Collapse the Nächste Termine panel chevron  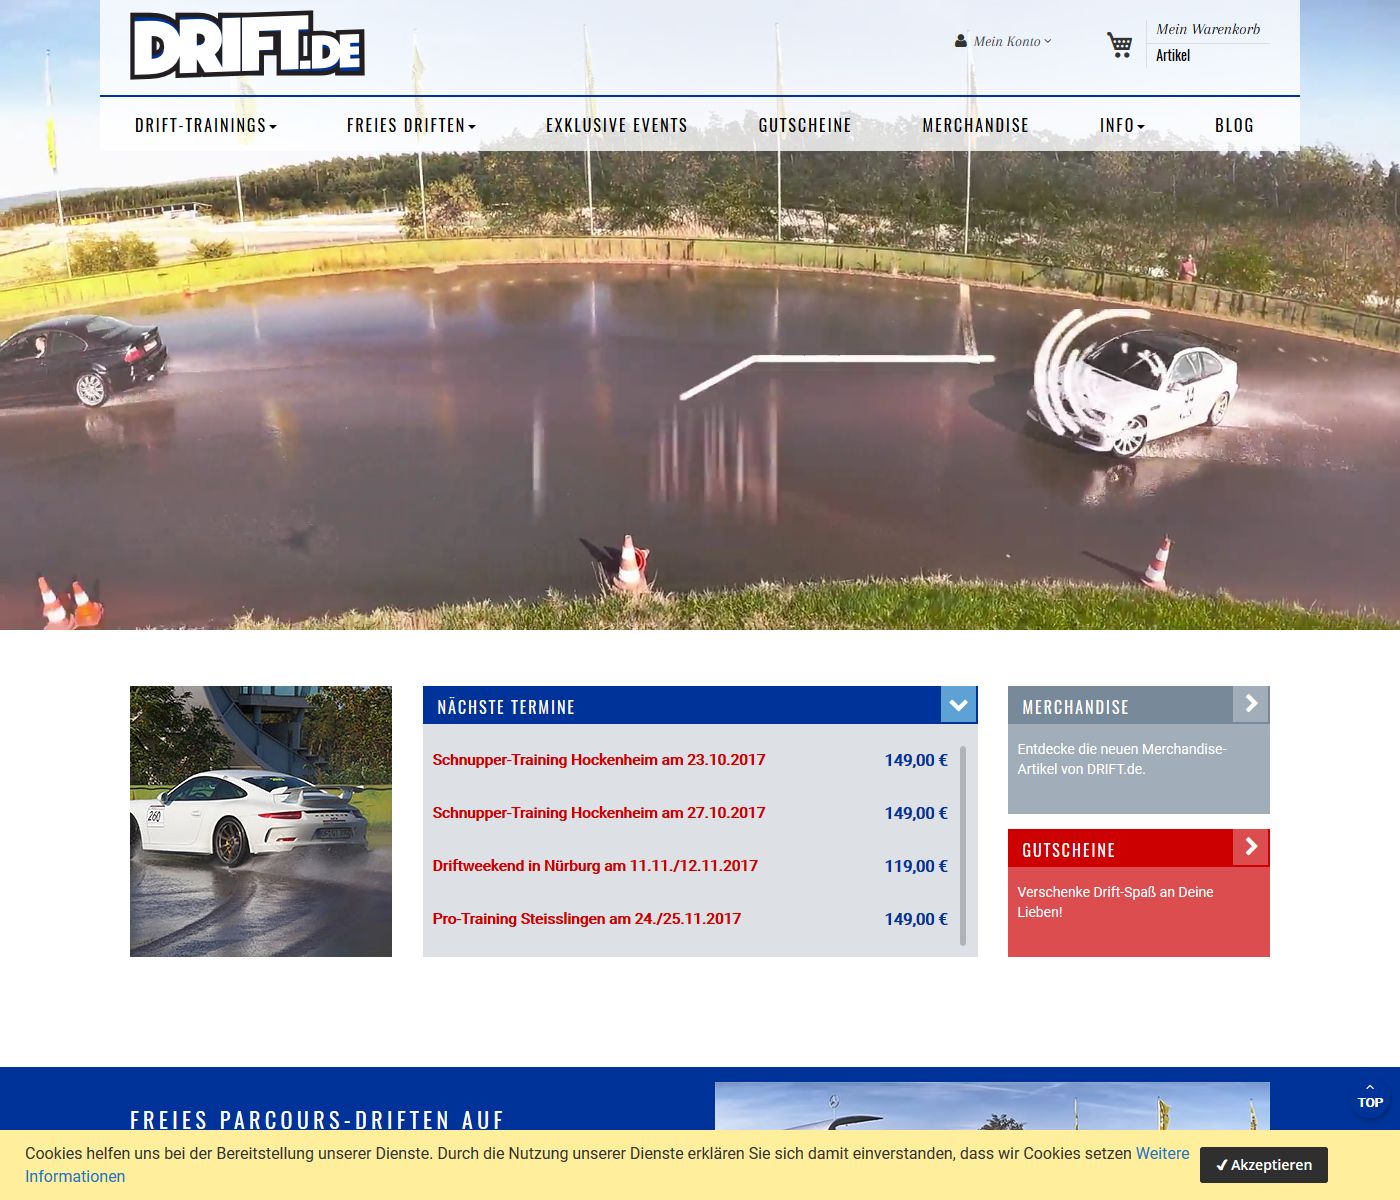pos(958,705)
